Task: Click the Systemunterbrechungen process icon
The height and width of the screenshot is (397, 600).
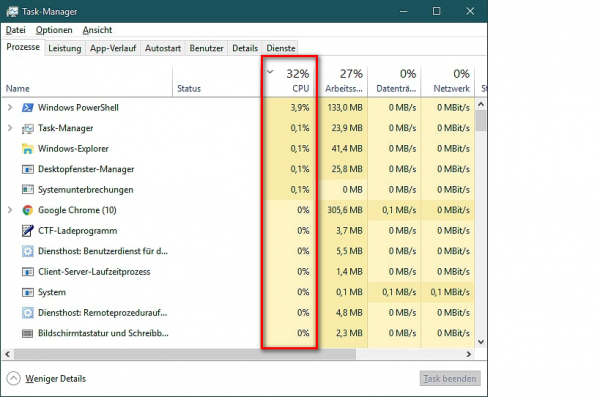Action: click(x=28, y=190)
